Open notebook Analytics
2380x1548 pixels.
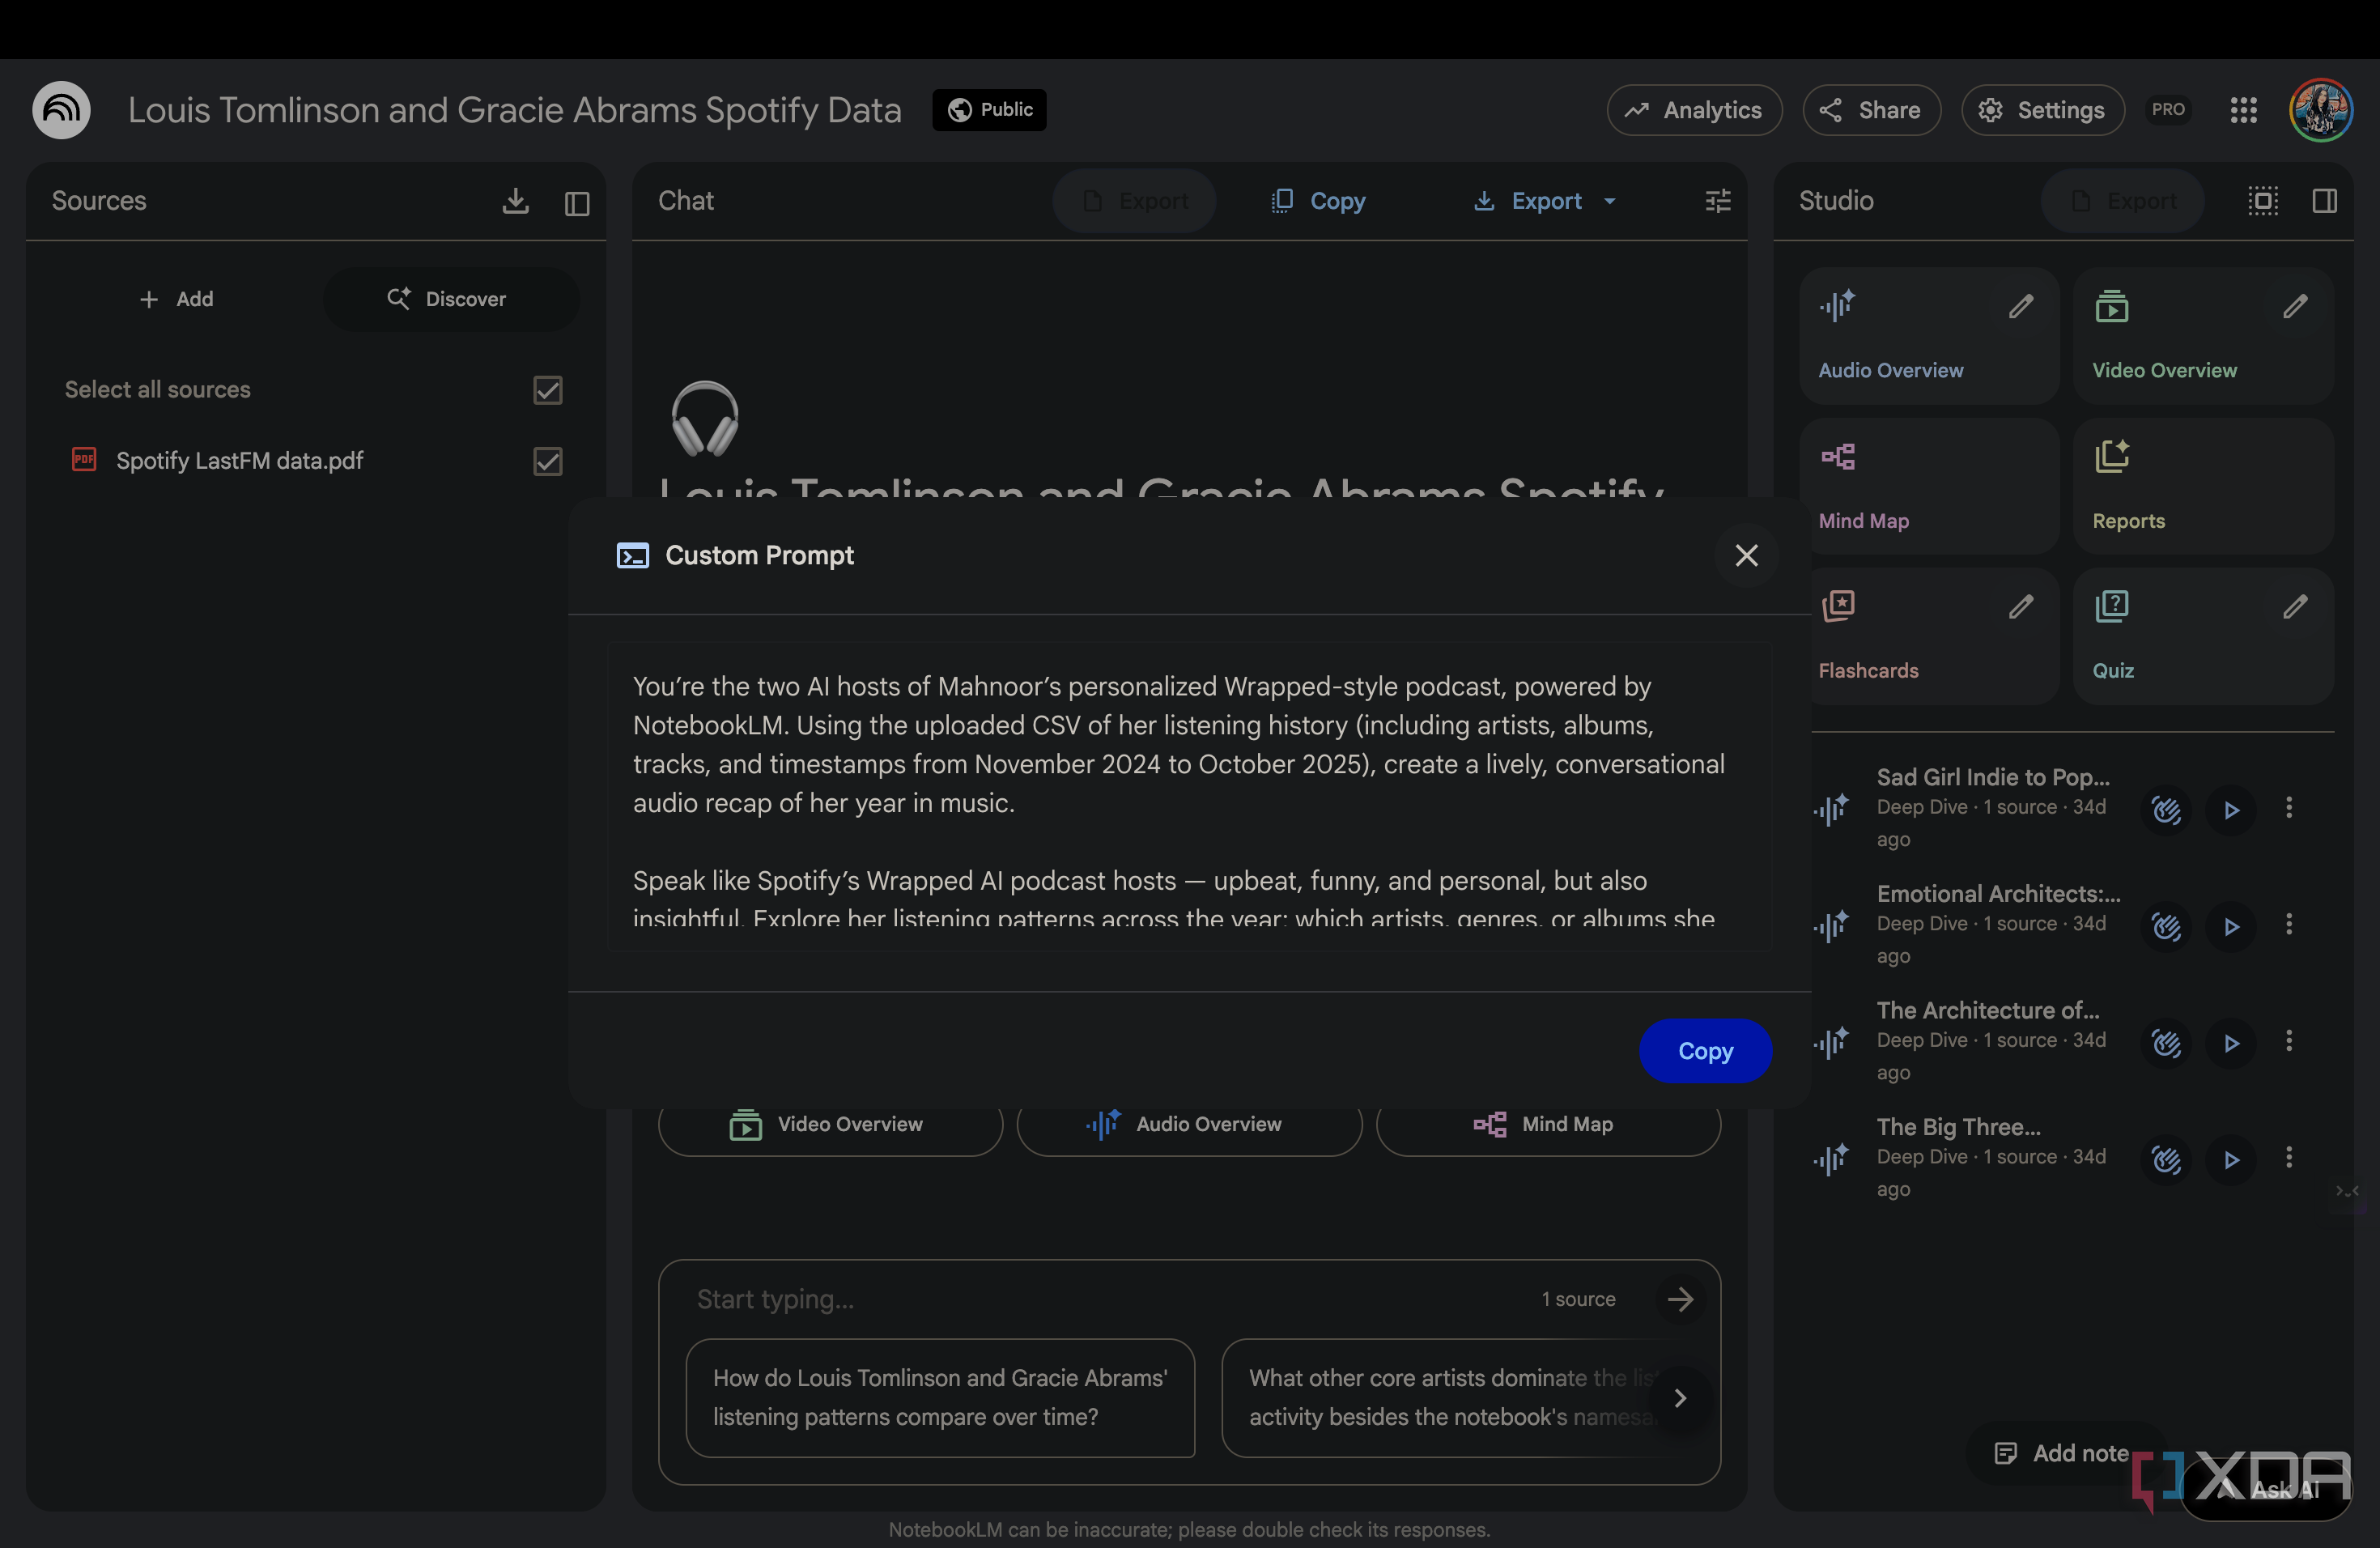coord(1694,110)
